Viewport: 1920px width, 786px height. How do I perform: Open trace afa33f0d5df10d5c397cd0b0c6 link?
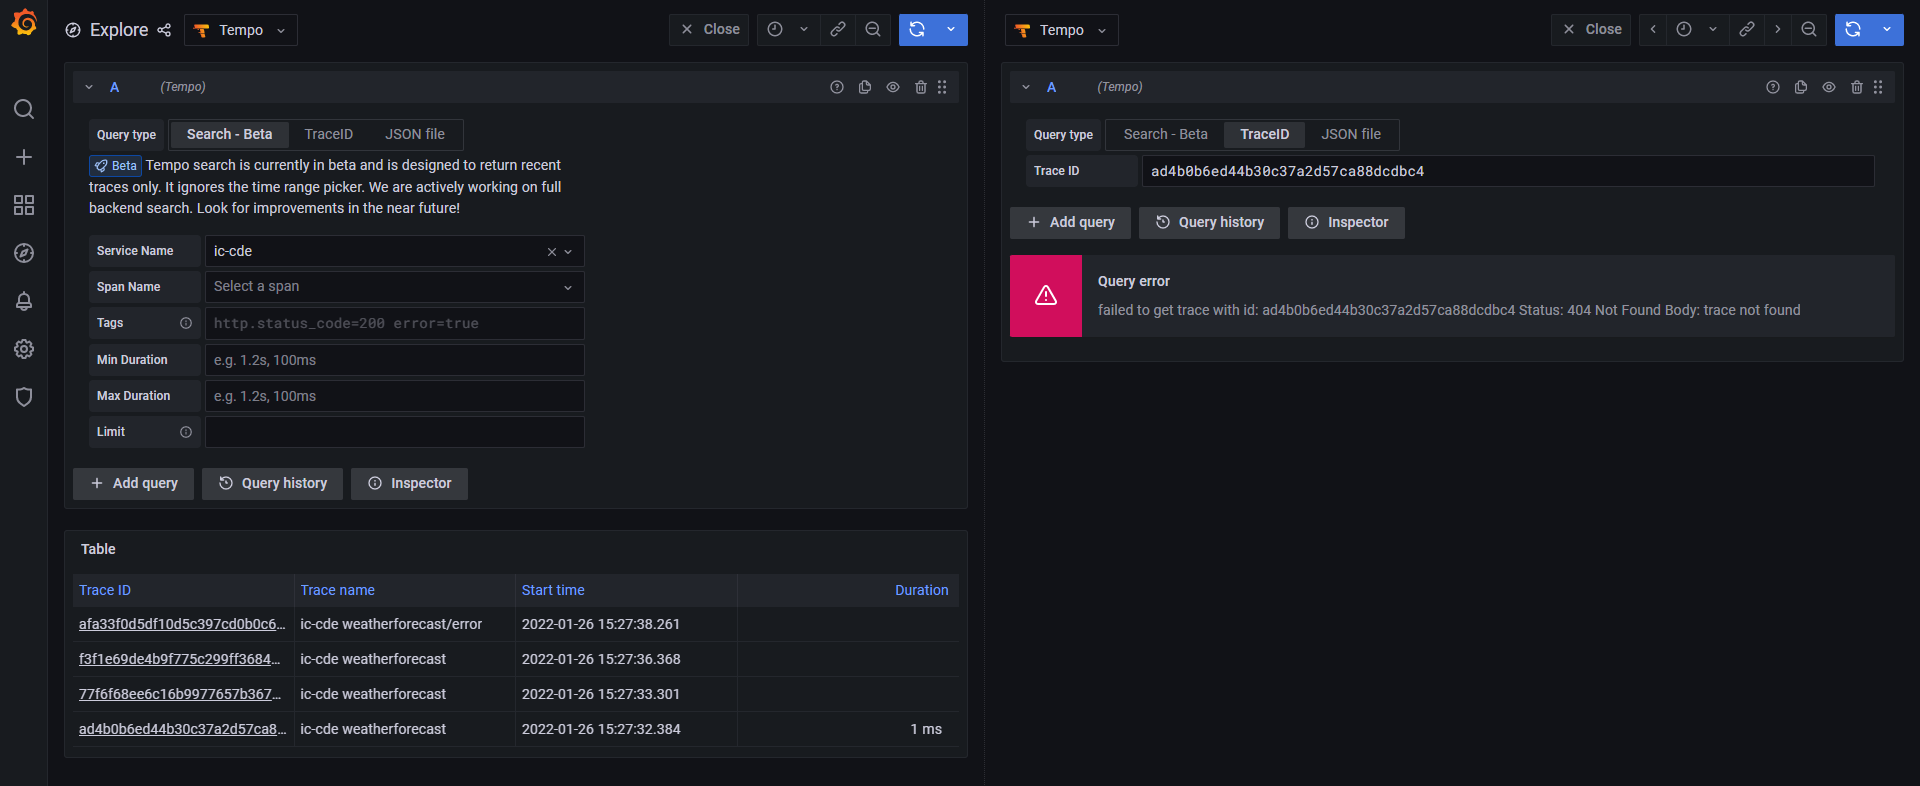[182, 624]
